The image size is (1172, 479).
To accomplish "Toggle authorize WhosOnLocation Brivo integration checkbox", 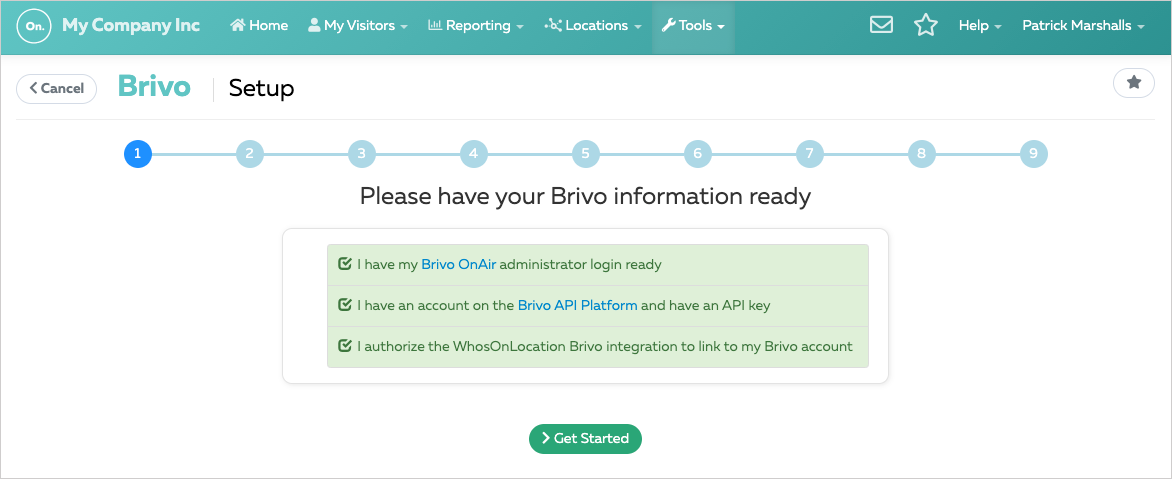I will click(345, 347).
